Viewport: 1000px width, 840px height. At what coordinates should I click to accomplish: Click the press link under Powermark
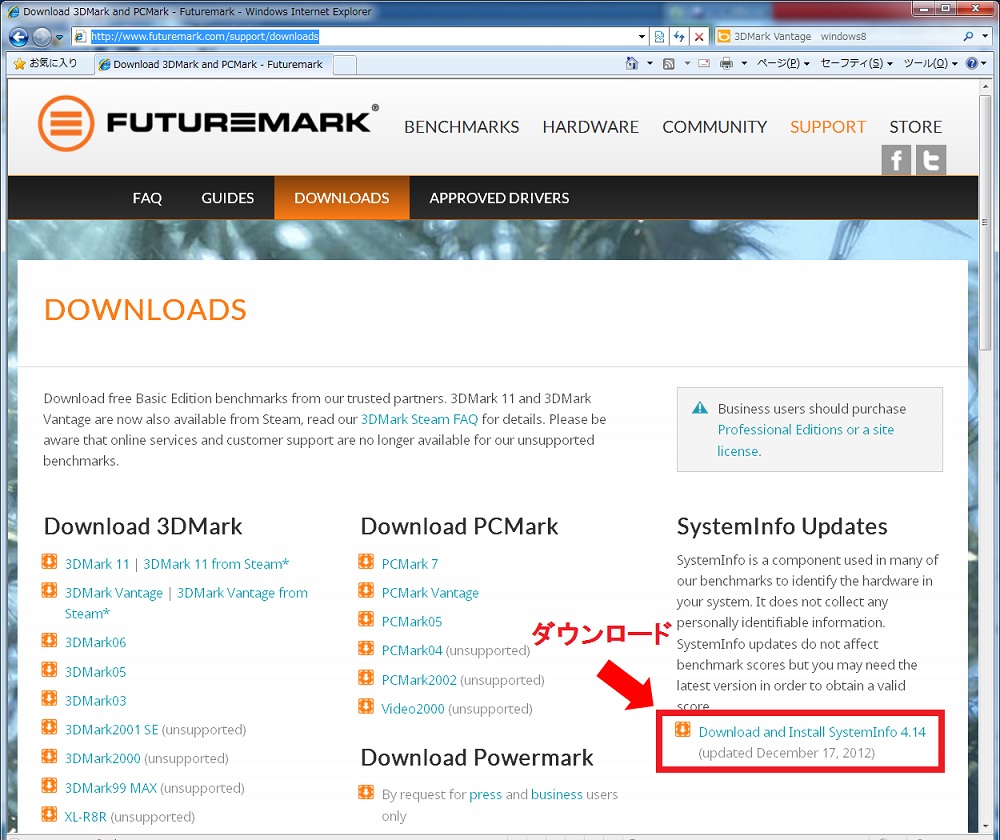(x=485, y=794)
